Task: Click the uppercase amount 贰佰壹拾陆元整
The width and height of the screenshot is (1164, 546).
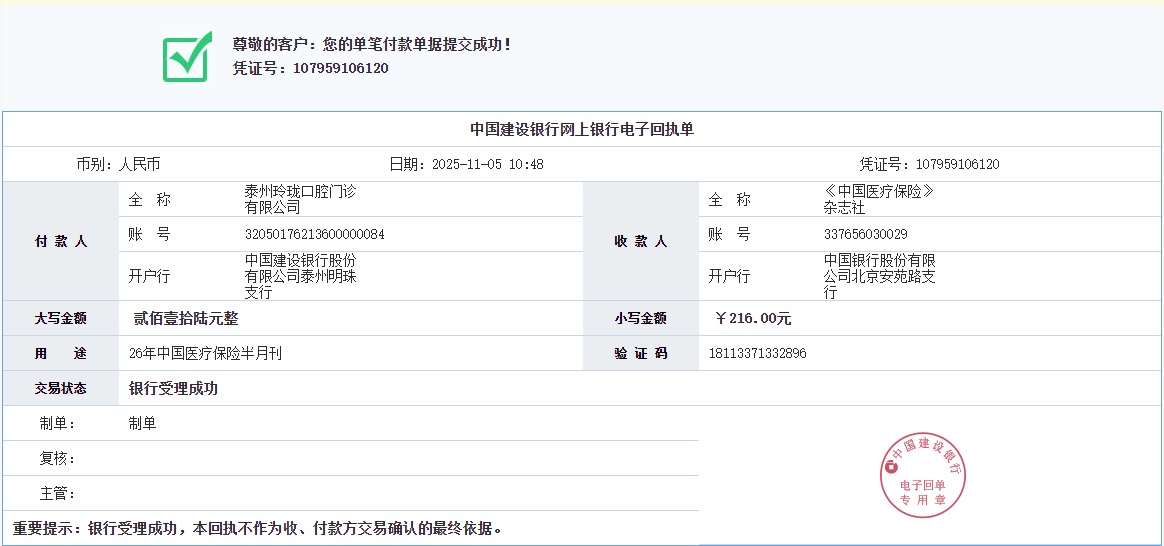Action: (x=186, y=318)
